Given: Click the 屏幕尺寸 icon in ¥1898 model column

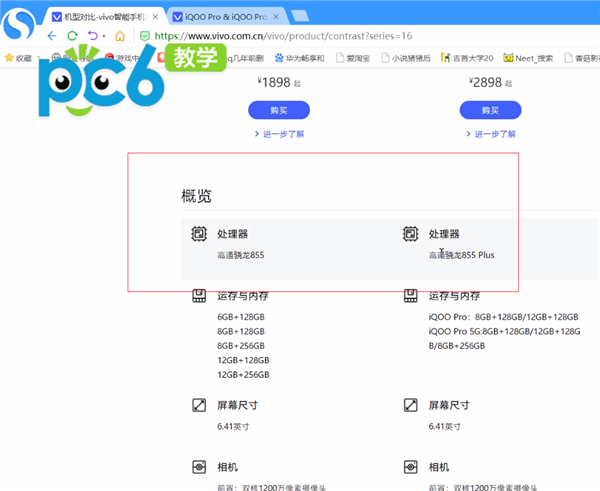Looking at the screenshot, I should click(199, 405).
